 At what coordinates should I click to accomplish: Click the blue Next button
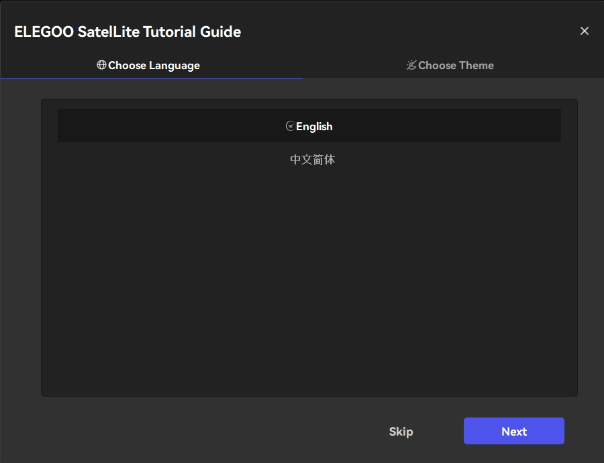click(514, 431)
